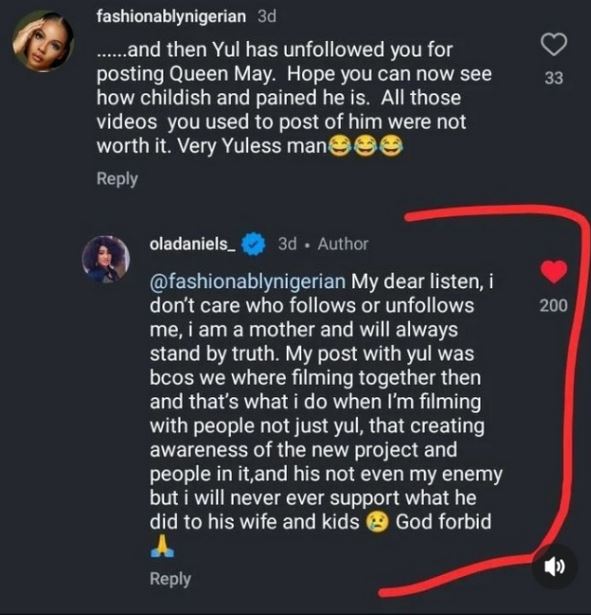Click the praying hands emoji
Screen dimensions: 591x615
tap(162, 546)
